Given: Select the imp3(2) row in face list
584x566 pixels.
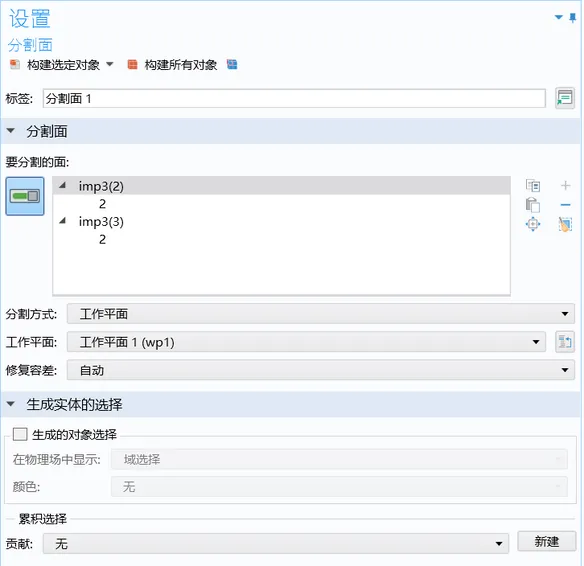Looking at the screenshot, I should pyautogui.click(x=282, y=186).
